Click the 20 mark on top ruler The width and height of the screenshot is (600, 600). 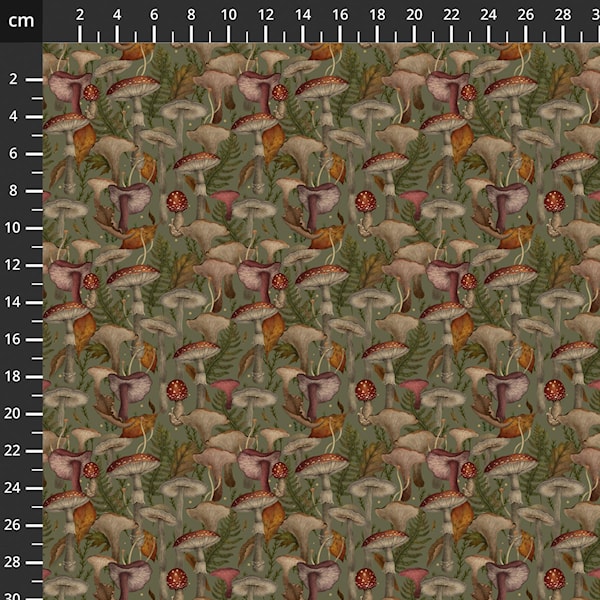[414, 15]
